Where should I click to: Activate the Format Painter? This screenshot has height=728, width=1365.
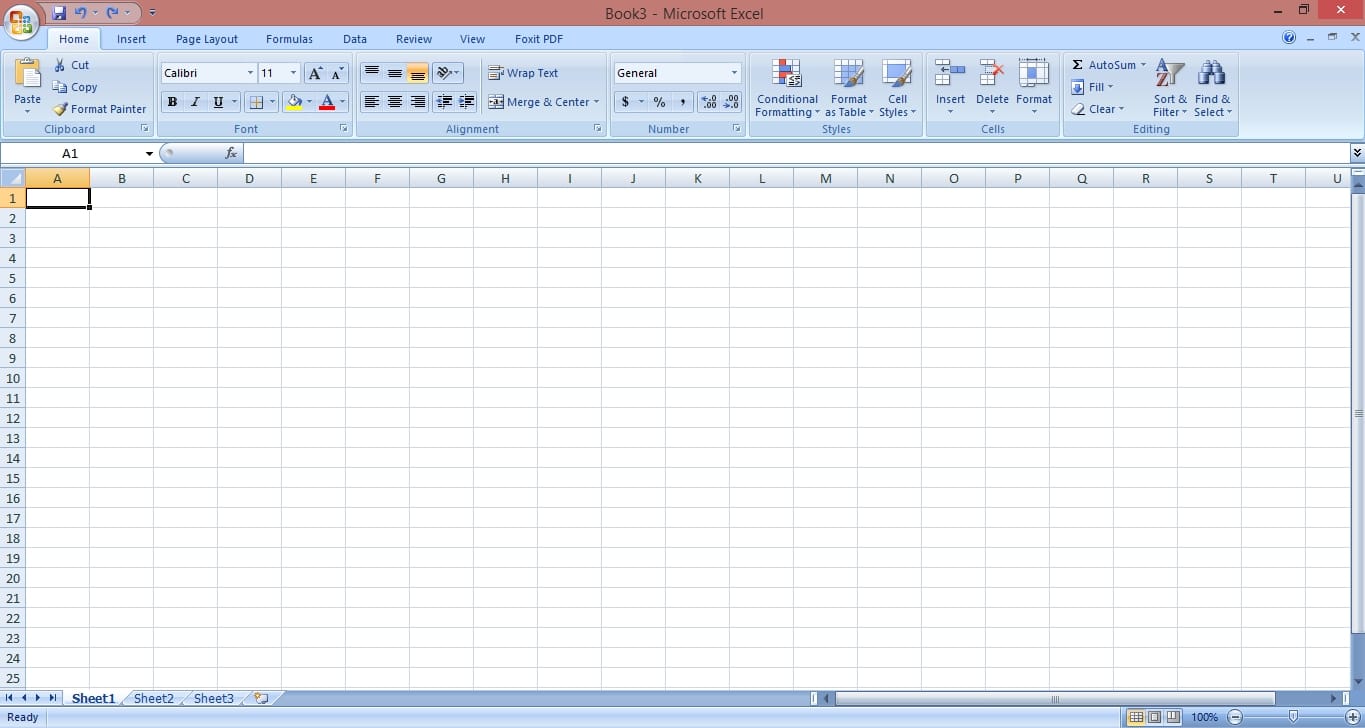[99, 109]
